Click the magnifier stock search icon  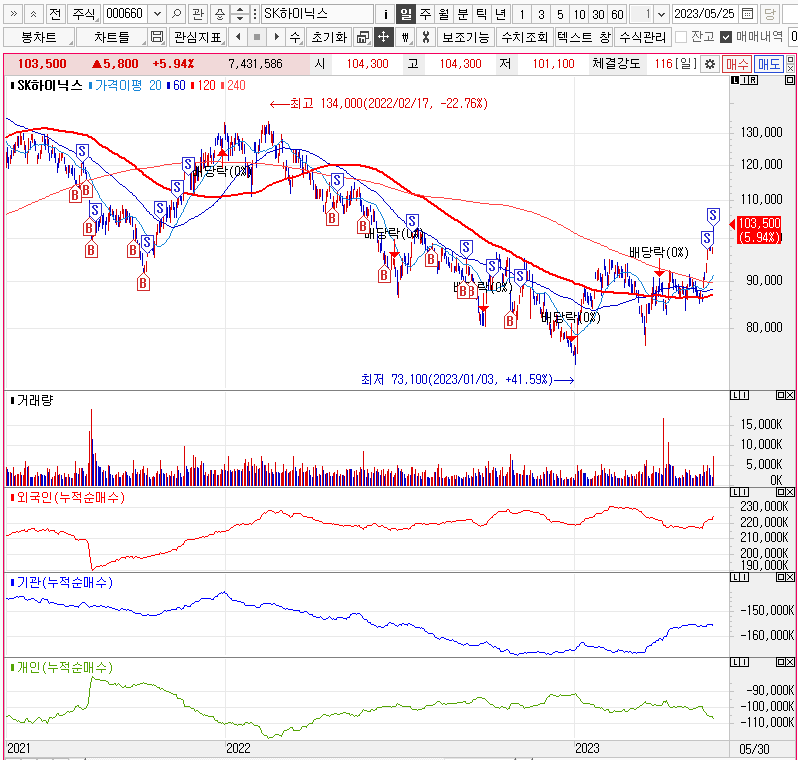tap(176, 14)
